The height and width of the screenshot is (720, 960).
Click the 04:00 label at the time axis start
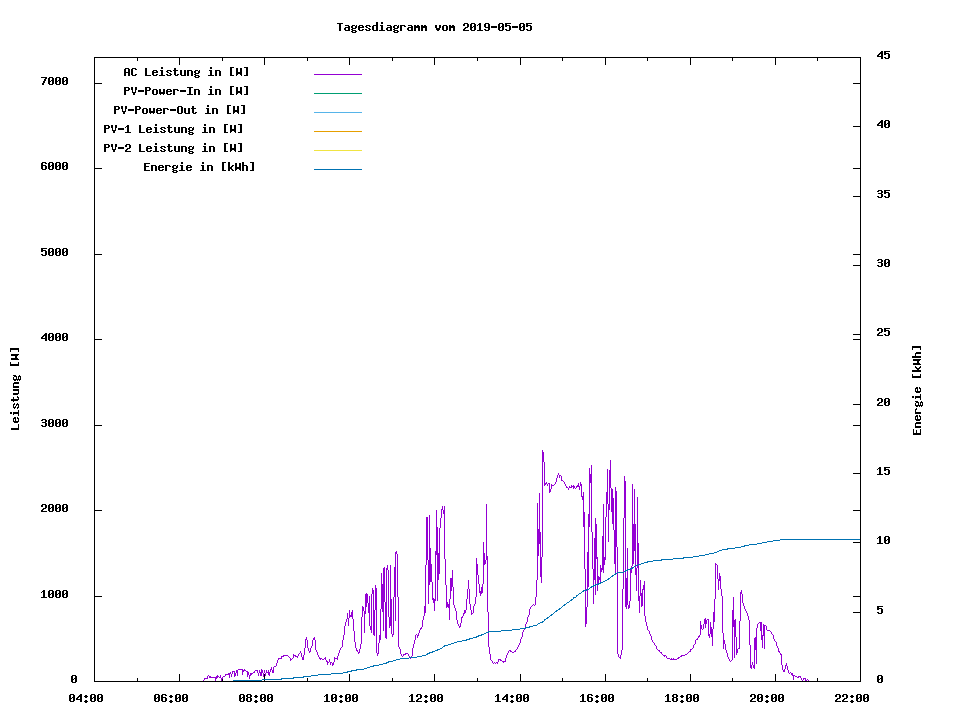(86, 698)
